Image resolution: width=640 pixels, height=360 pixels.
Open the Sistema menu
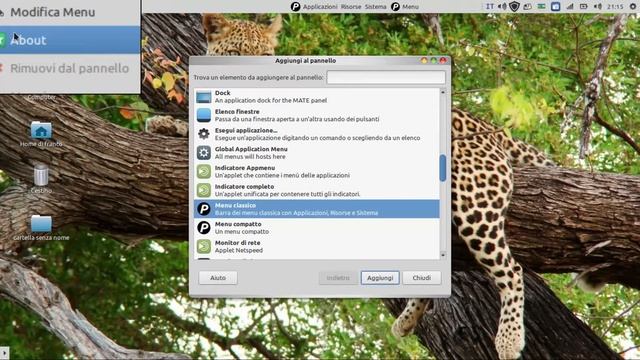[x=376, y=7]
